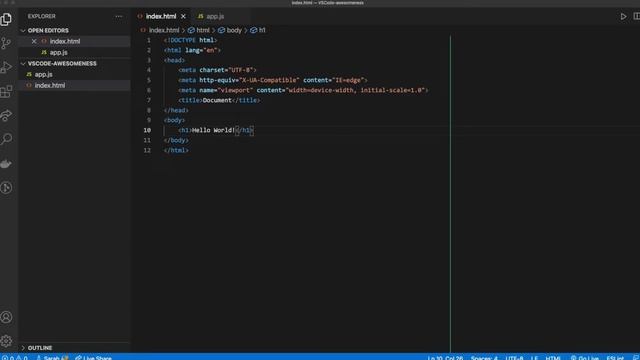This screenshot has width=640, height=360.
Task: Click the closing </html> tag on line 12
Action: pos(176,150)
